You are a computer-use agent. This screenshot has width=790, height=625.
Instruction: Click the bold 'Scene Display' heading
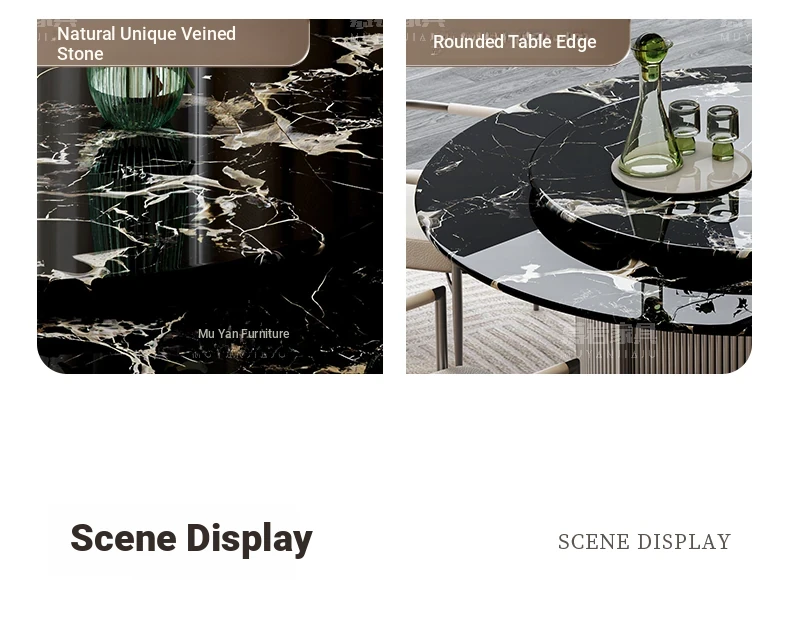pyautogui.click(x=191, y=539)
